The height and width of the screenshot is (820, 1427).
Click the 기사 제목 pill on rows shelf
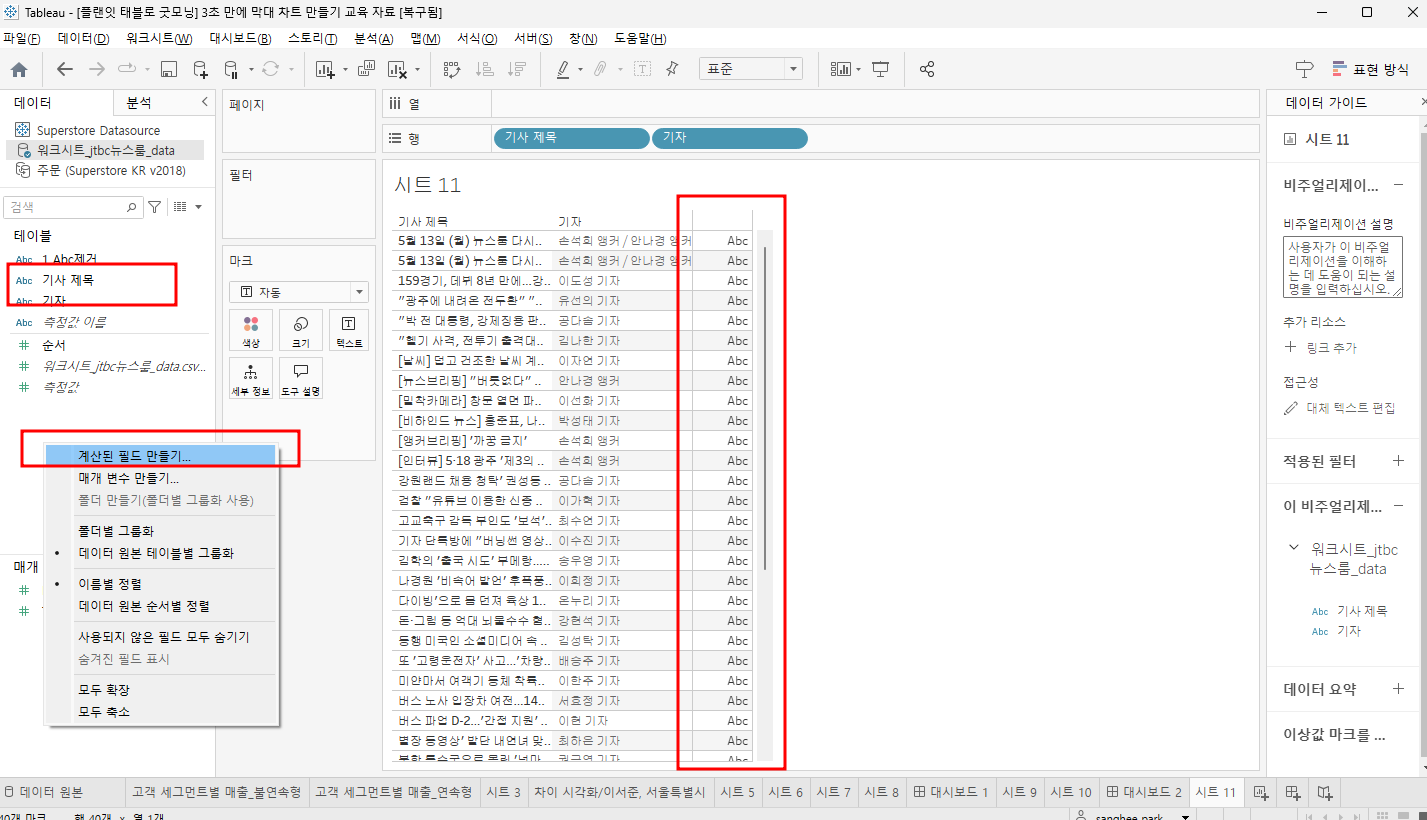pos(571,138)
